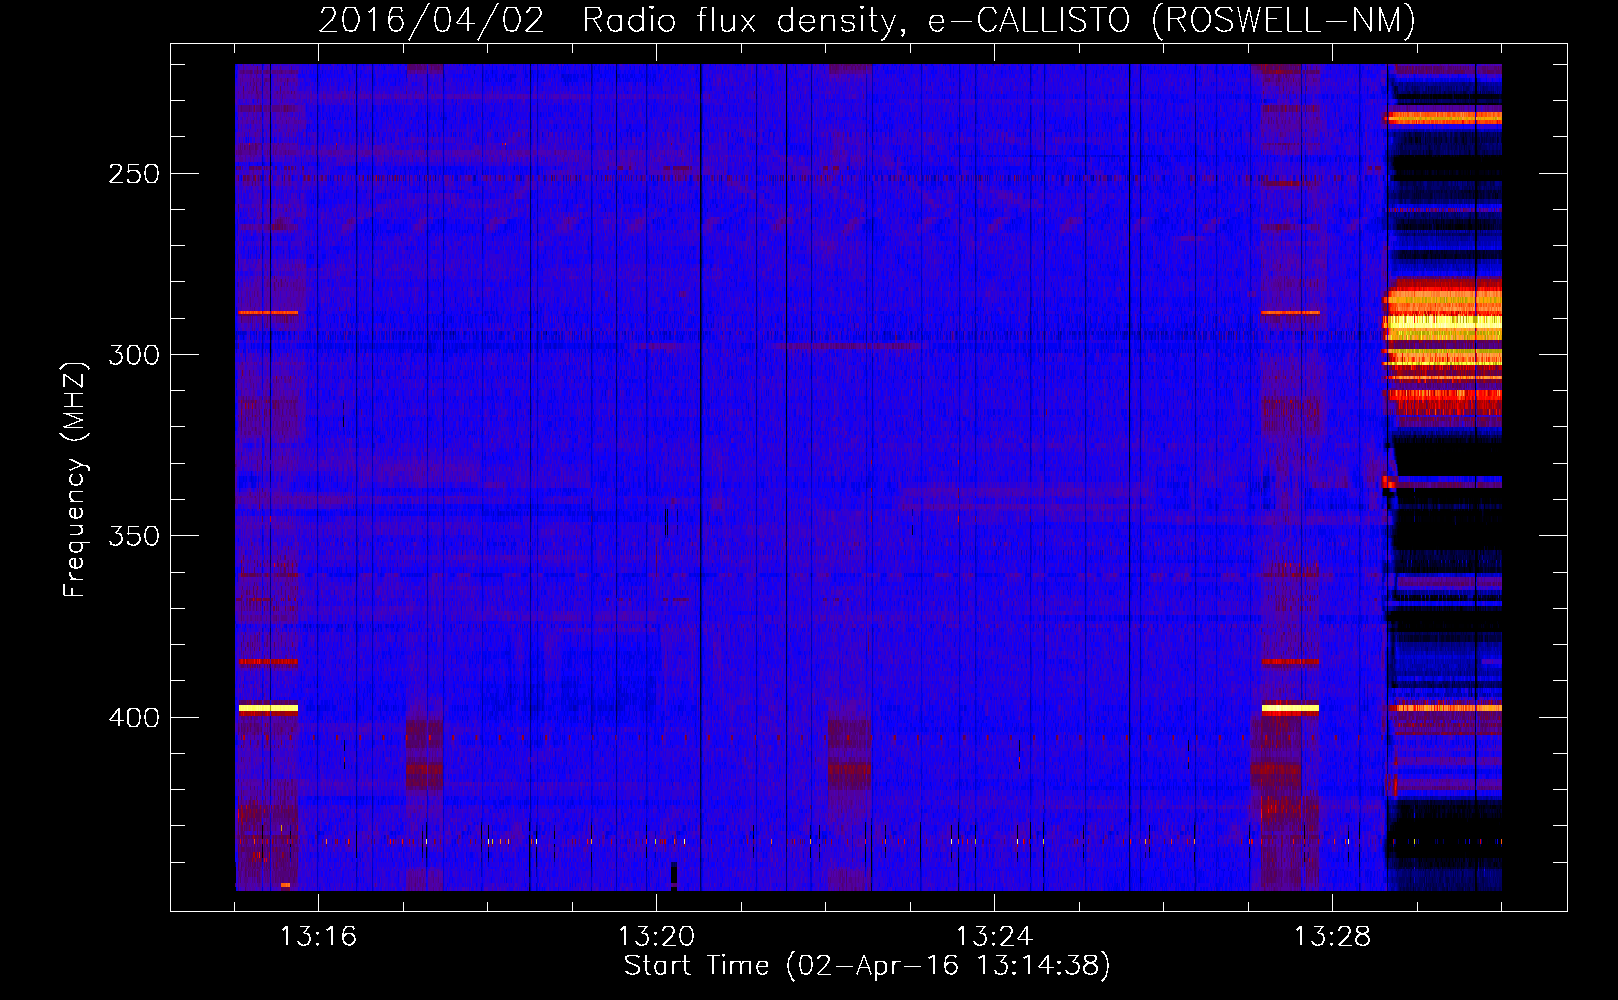Select the 13:20 time tick label
The width and height of the screenshot is (1618, 1000).
click(x=656, y=937)
